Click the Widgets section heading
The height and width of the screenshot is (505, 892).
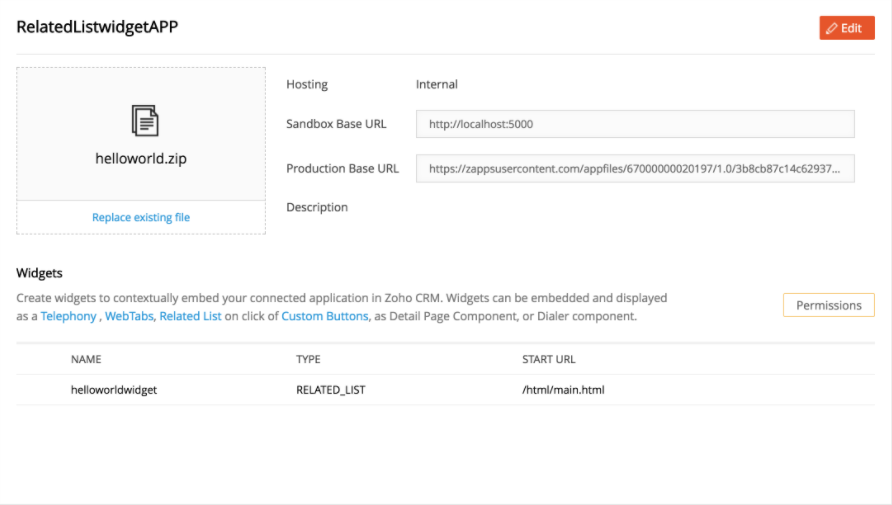point(39,273)
